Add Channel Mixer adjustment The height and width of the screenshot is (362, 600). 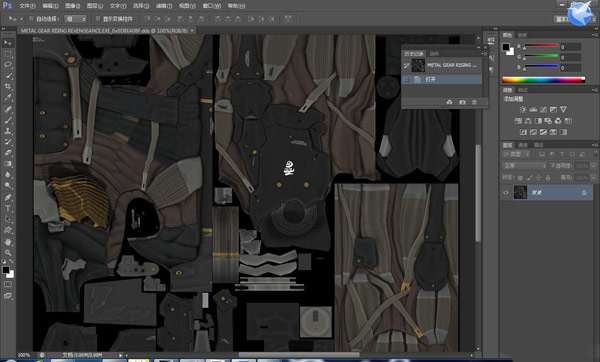pos(558,121)
